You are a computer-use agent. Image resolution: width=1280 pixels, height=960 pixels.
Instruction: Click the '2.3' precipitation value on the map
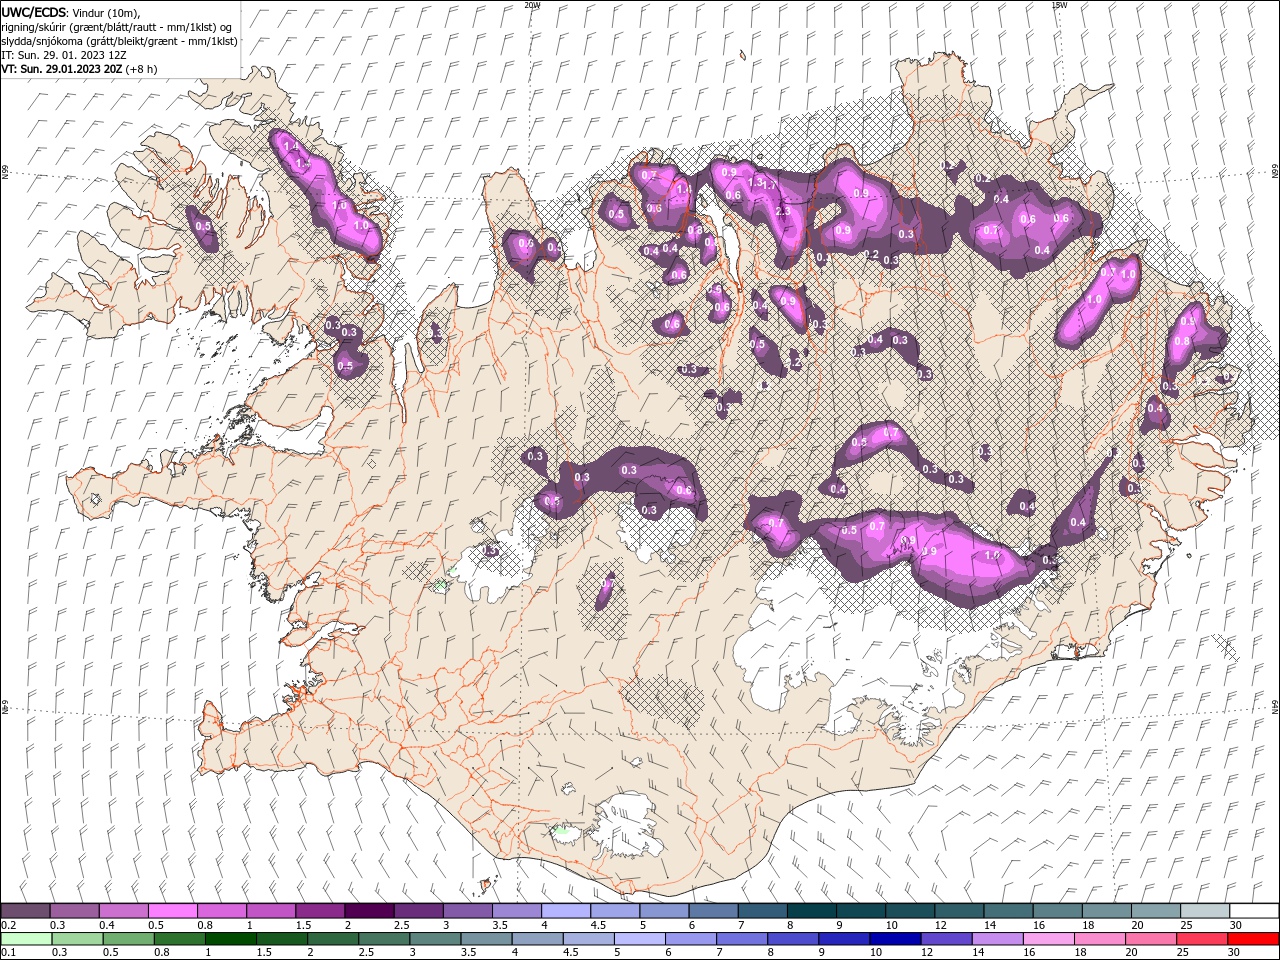[783, 211]
